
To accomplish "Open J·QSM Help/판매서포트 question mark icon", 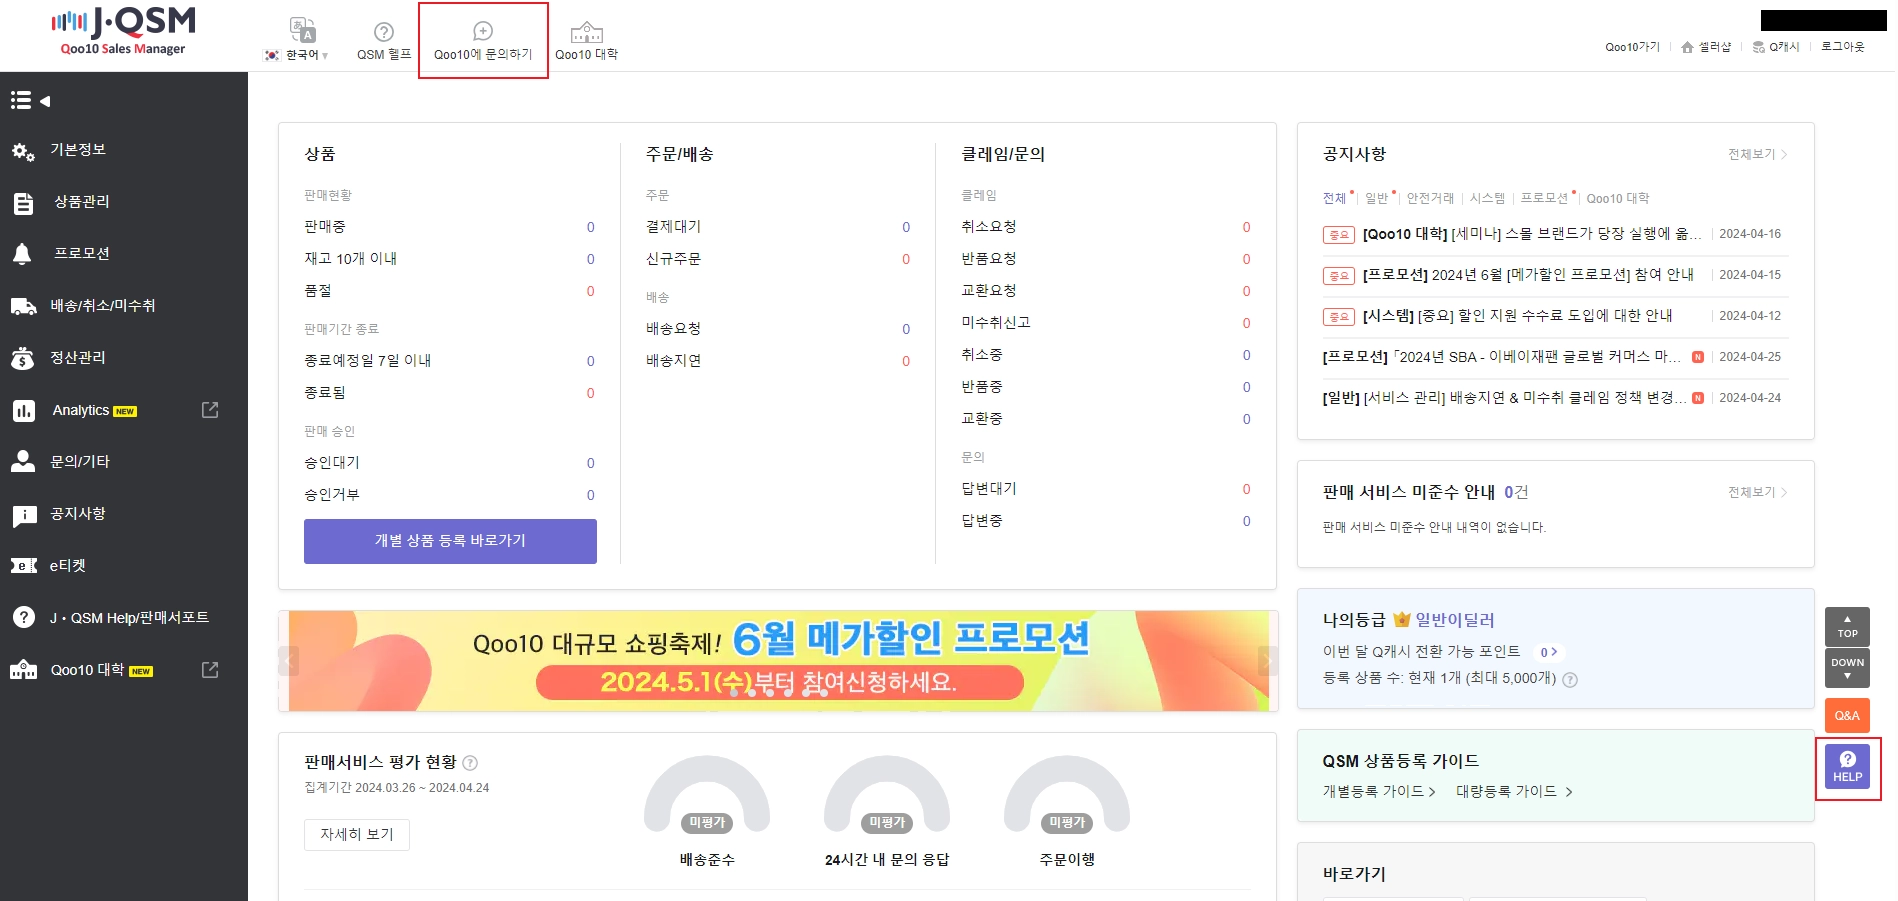I will click(23, 618).
